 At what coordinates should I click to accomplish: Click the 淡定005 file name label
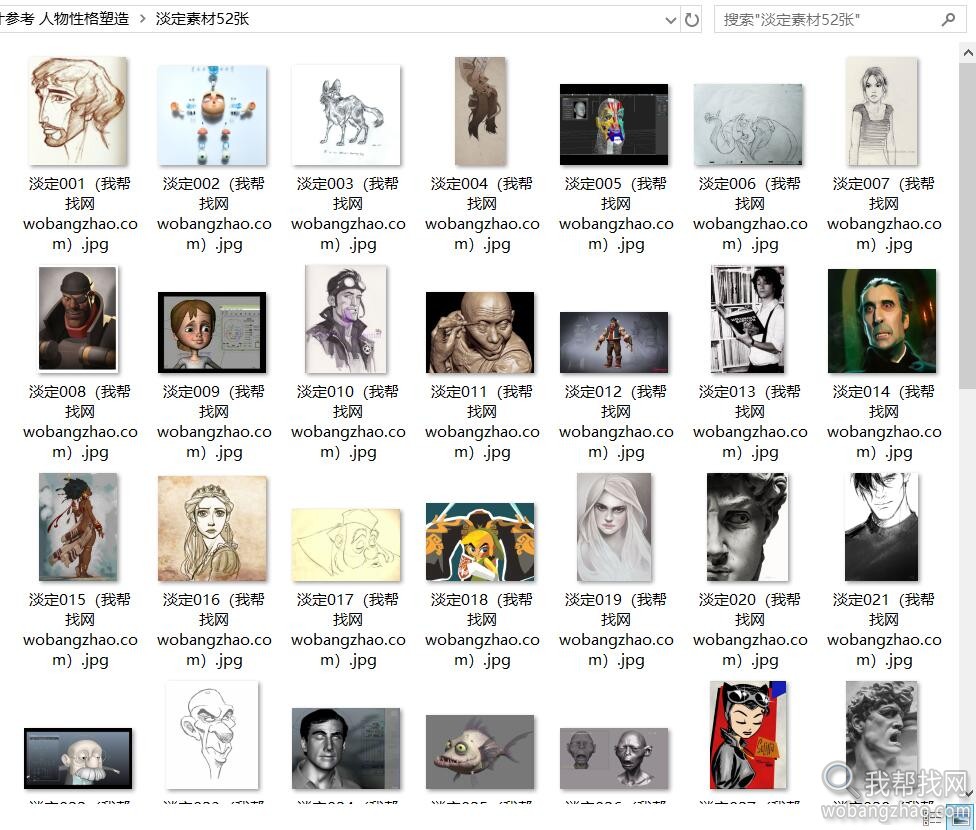(x=616, y=214)
